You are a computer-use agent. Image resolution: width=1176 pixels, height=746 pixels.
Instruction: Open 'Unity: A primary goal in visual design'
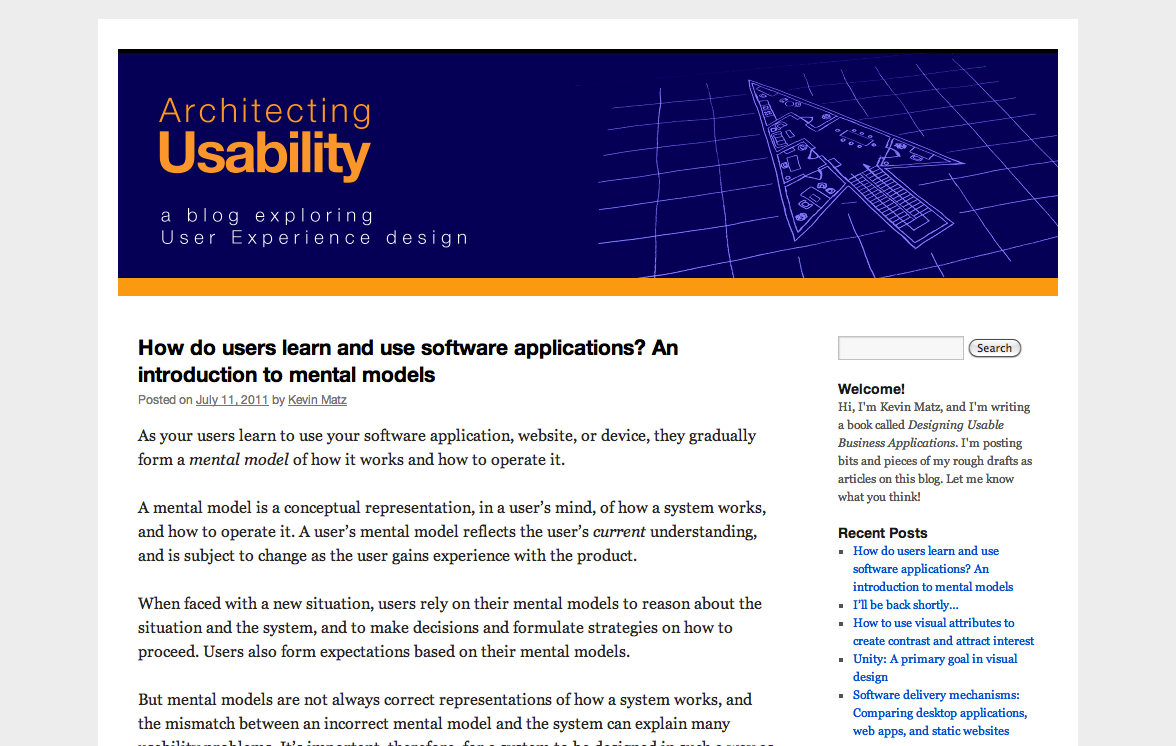[935, 659]
